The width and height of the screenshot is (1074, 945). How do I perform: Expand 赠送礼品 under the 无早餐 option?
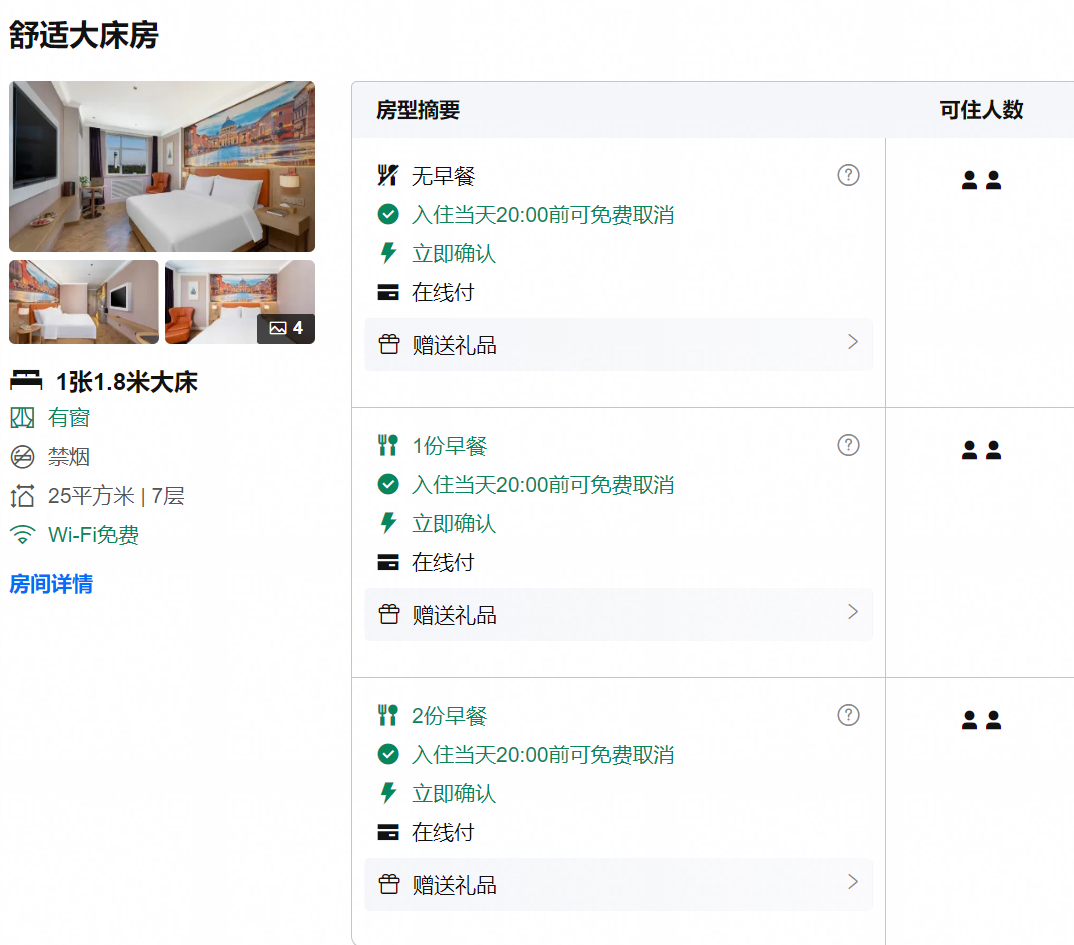(619, 344)
